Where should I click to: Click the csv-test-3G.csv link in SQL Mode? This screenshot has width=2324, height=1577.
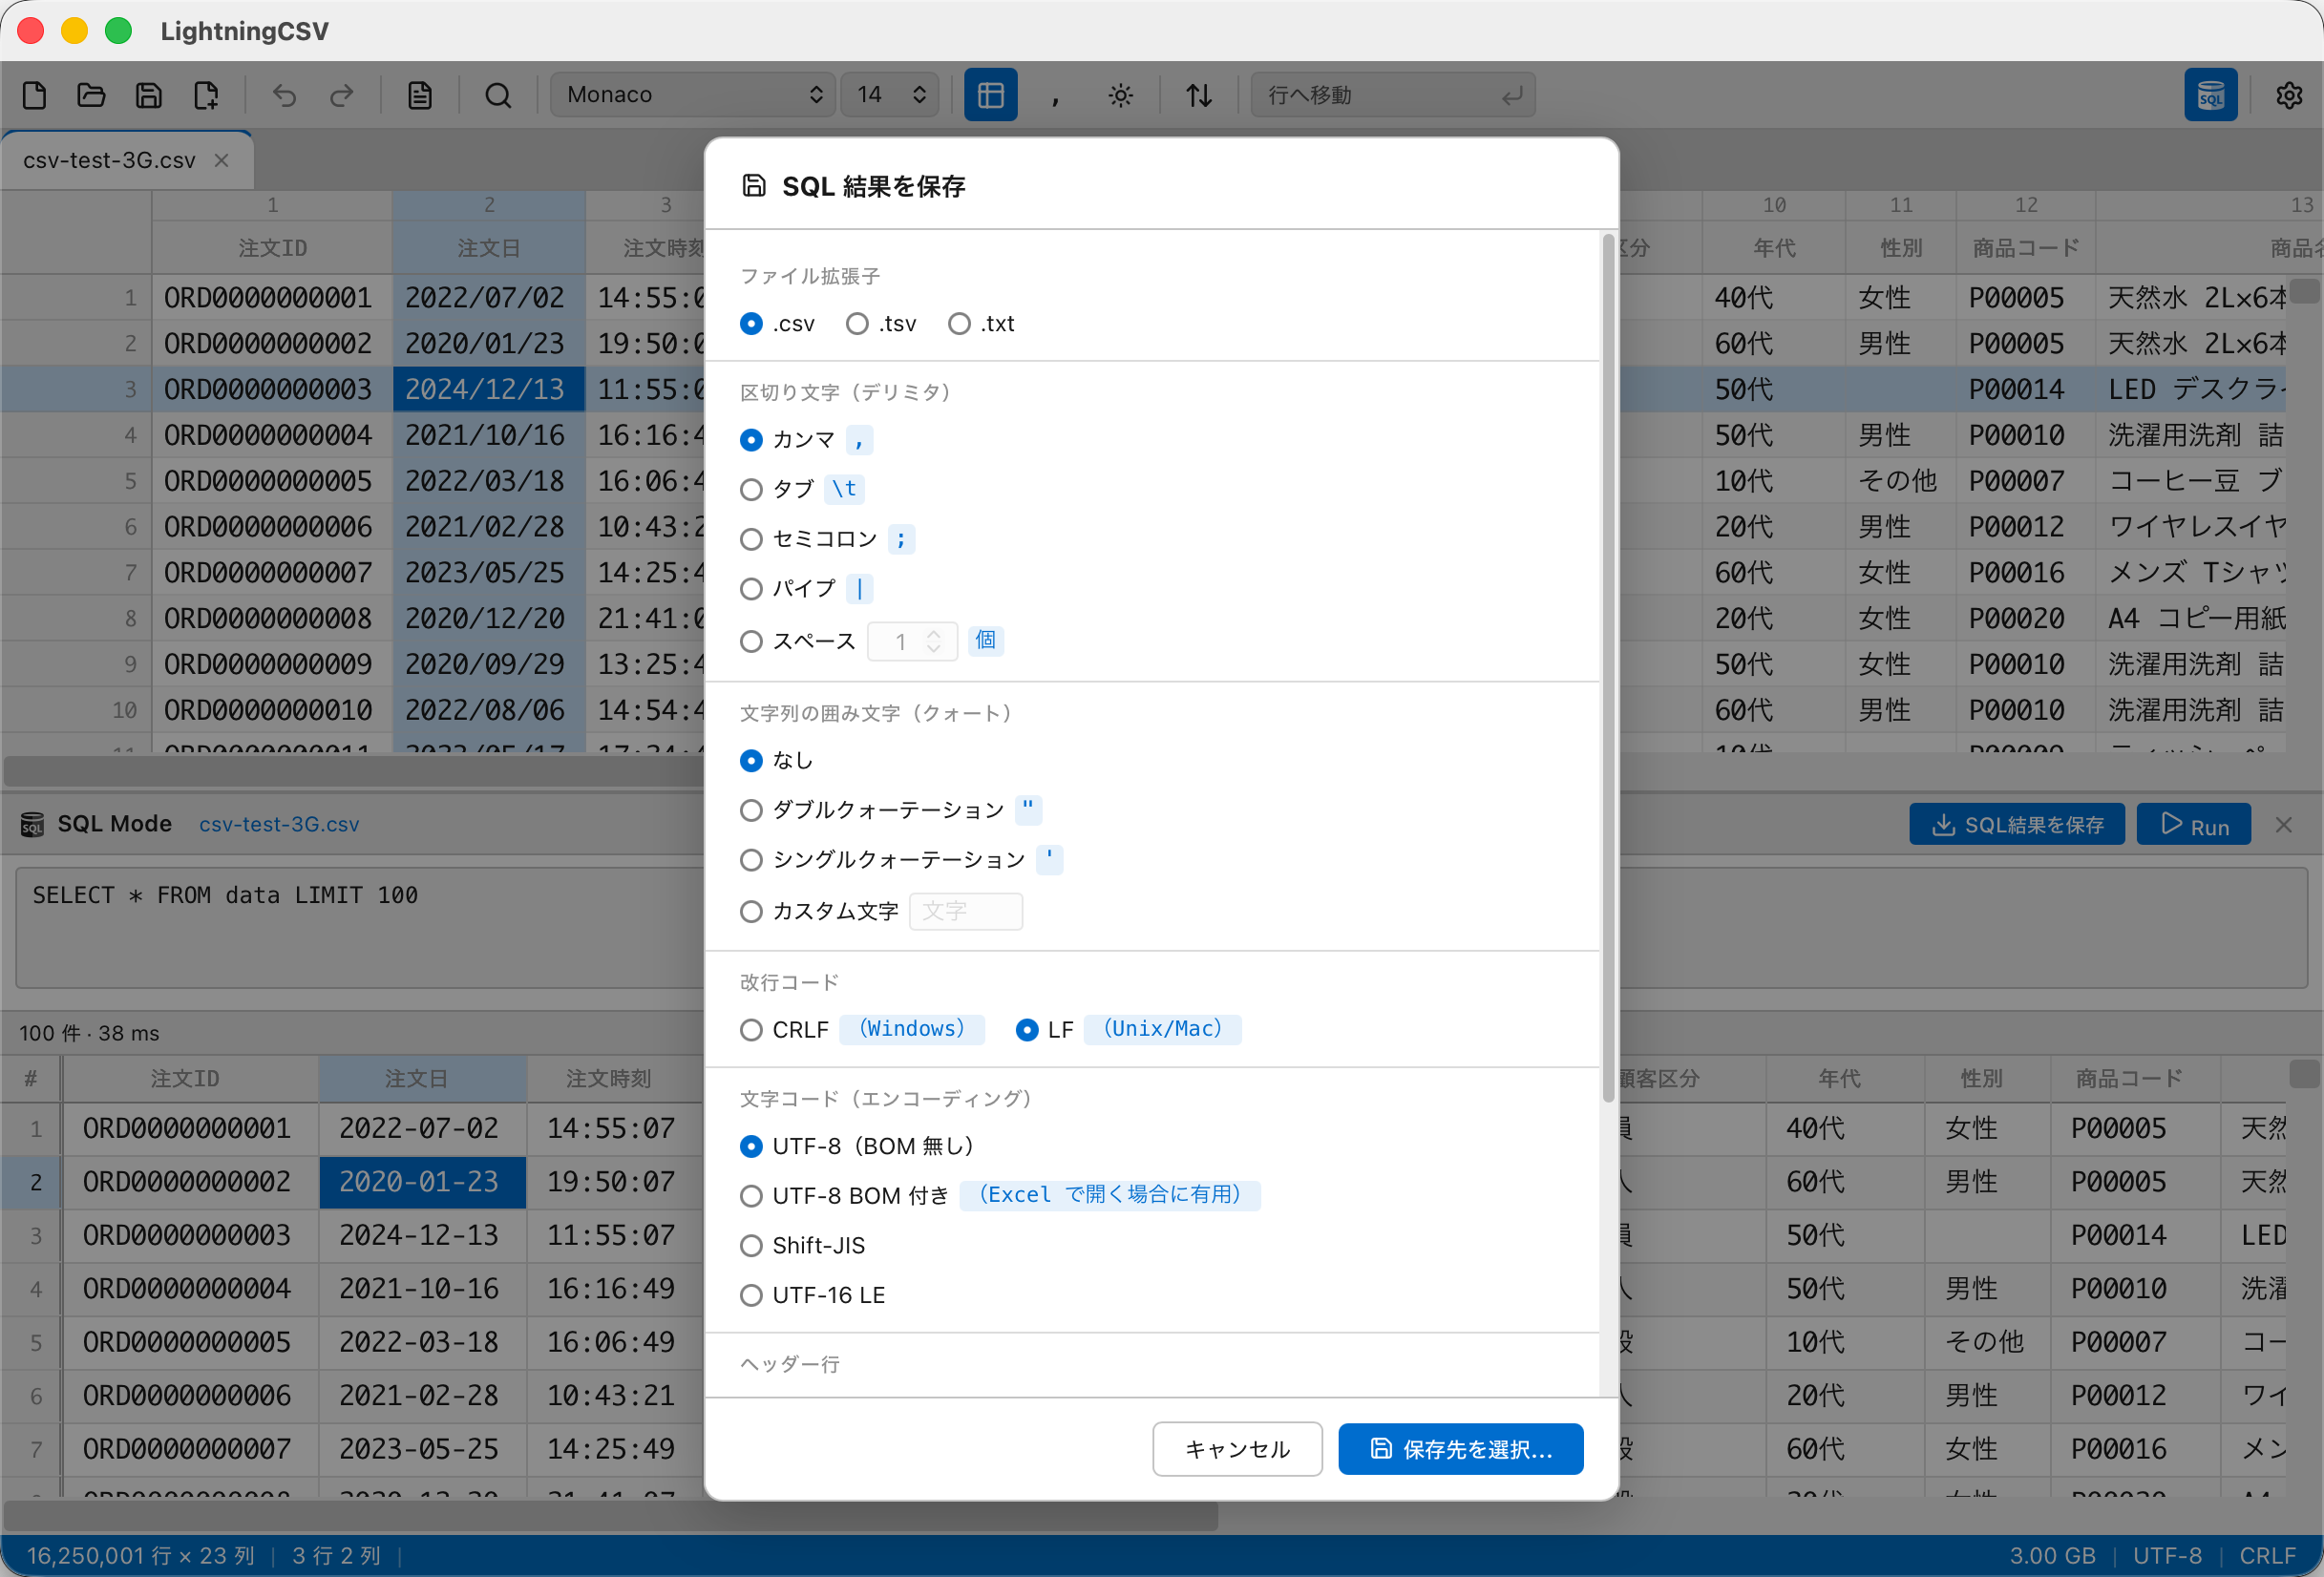point(278,824)
